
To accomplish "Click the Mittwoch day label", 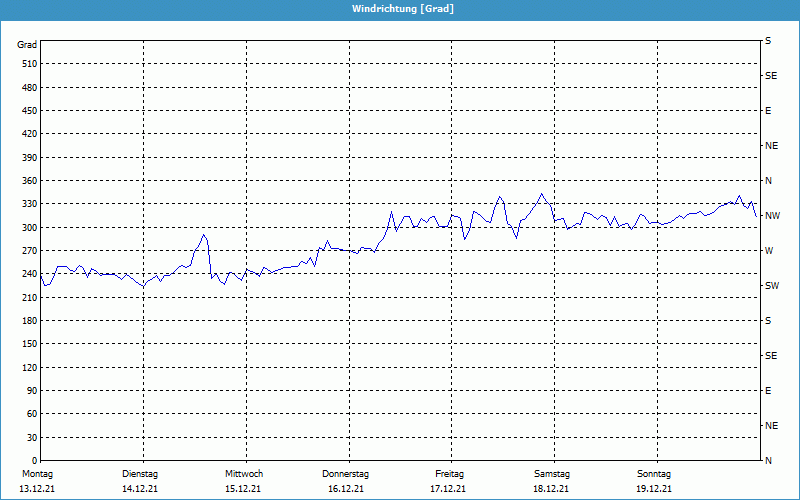I will pos(244,473).
